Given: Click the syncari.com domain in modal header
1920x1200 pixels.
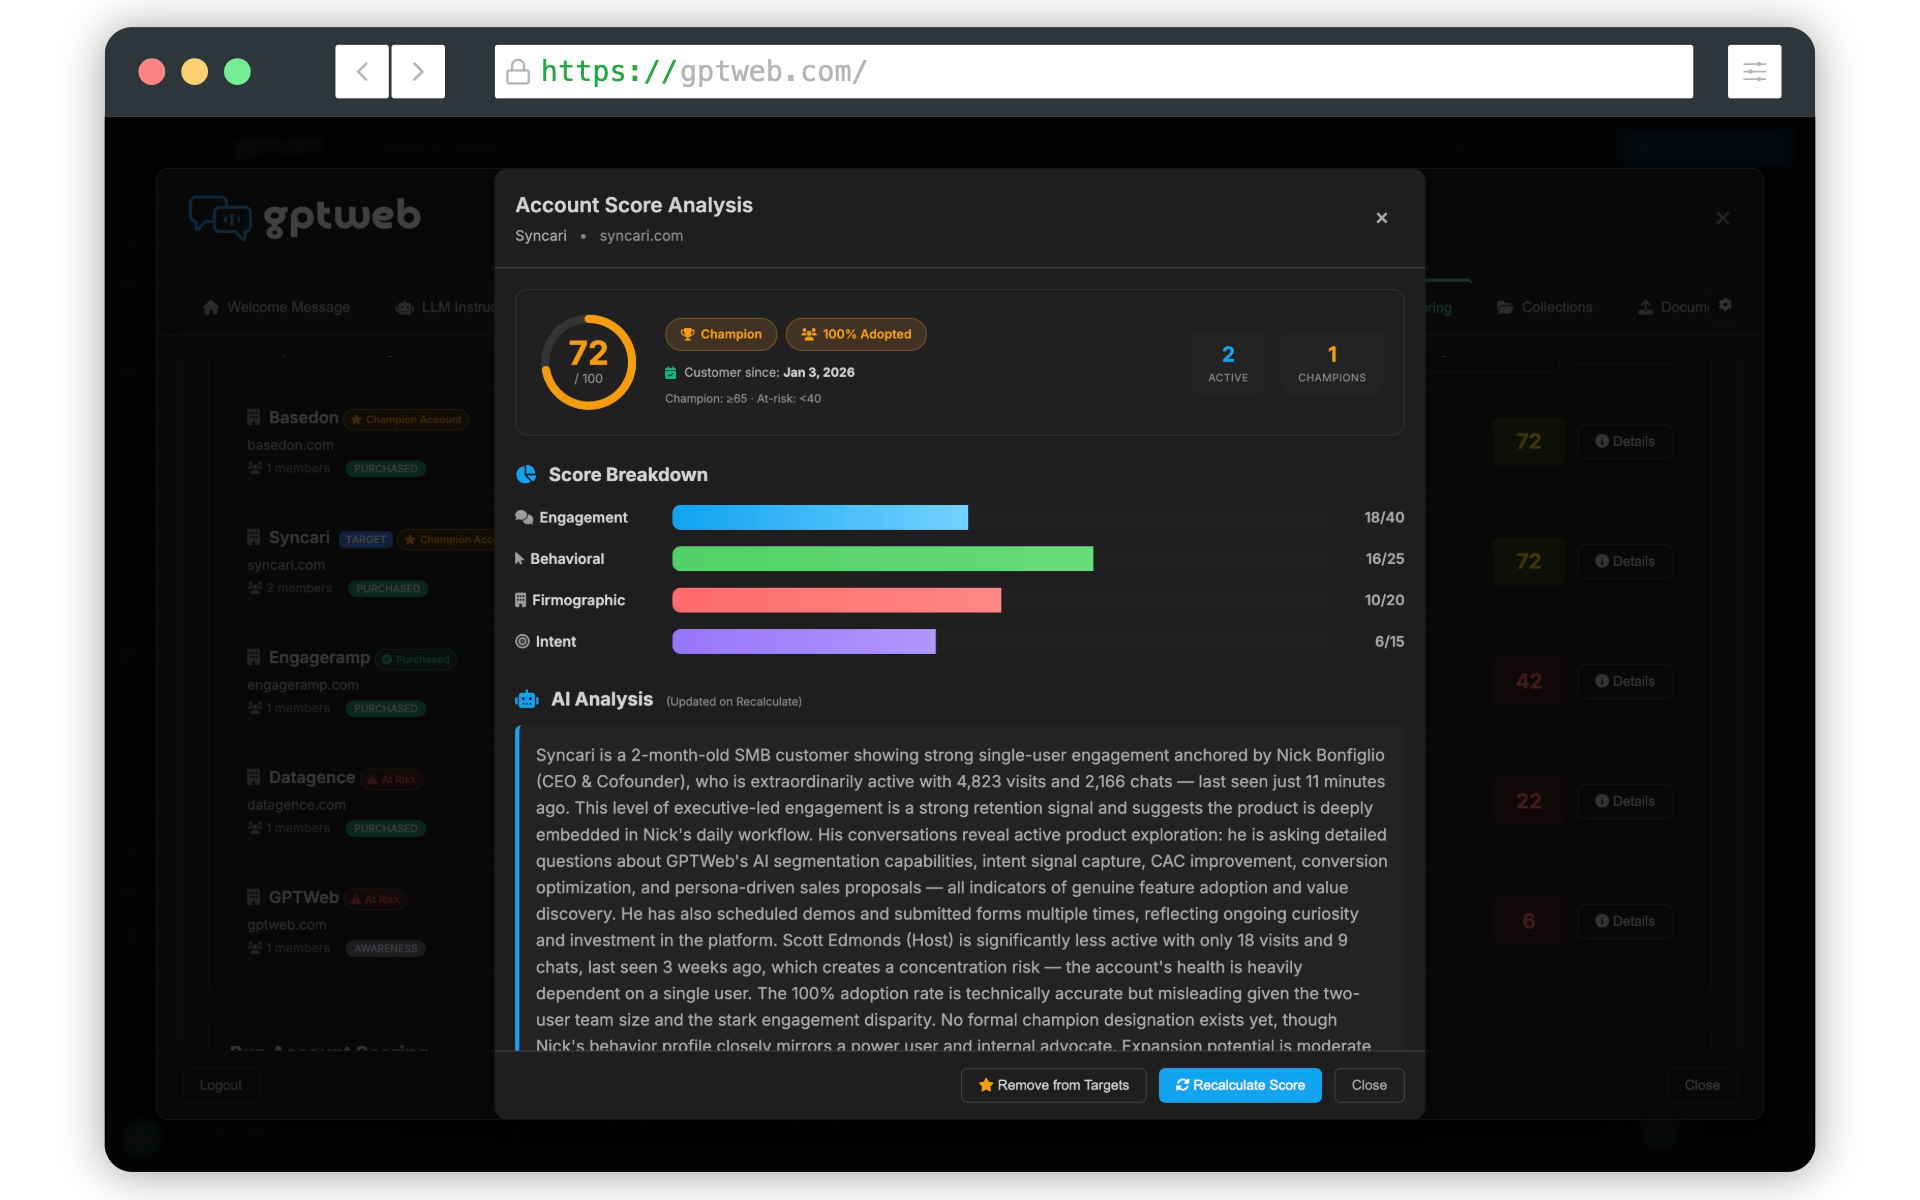Looking at the screenshot, I should 641,236.
